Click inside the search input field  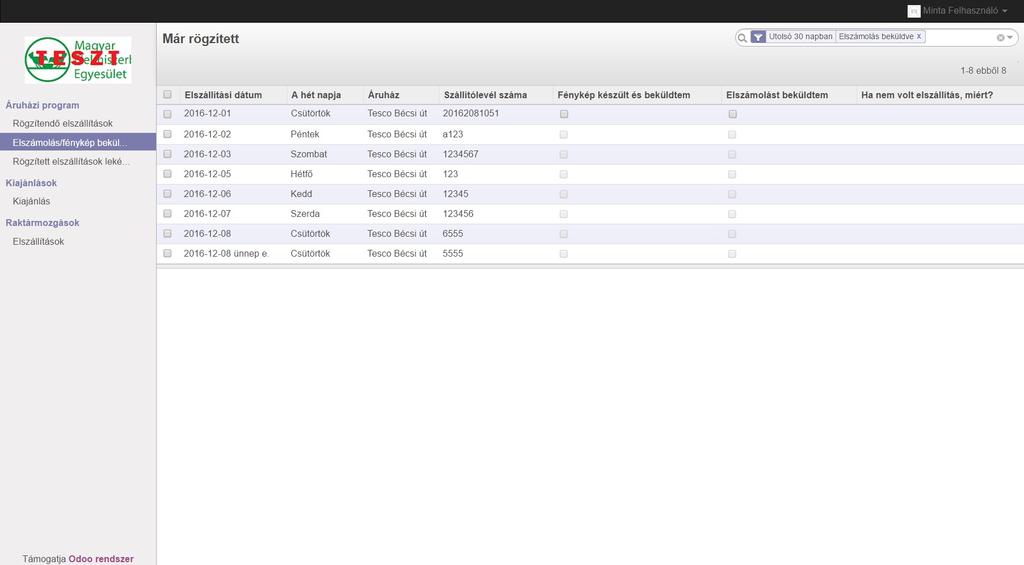tap(960, 37)
